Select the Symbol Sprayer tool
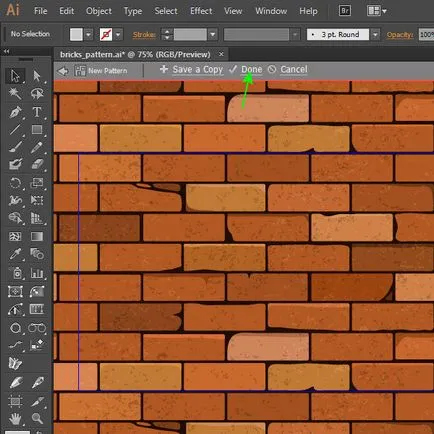Viewport: 434px width, 434px height. click(x=15, y=273)
